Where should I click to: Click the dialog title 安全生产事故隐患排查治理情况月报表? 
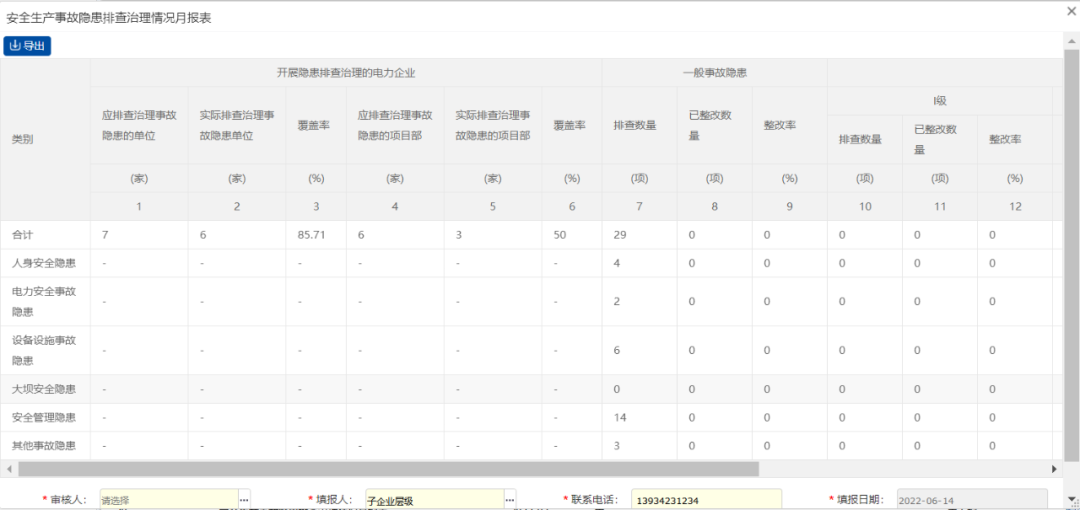109,19
